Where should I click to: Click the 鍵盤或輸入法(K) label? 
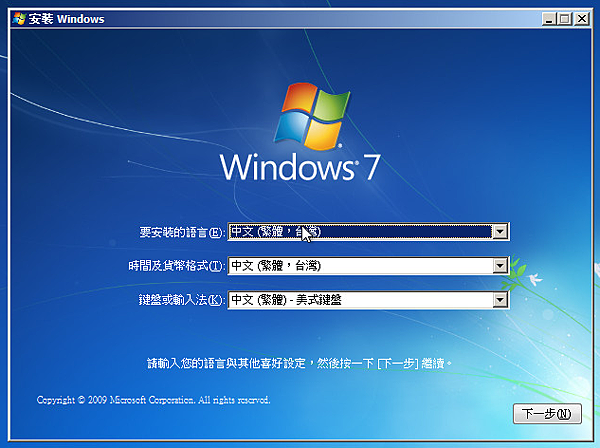click(x=181, y=300)
